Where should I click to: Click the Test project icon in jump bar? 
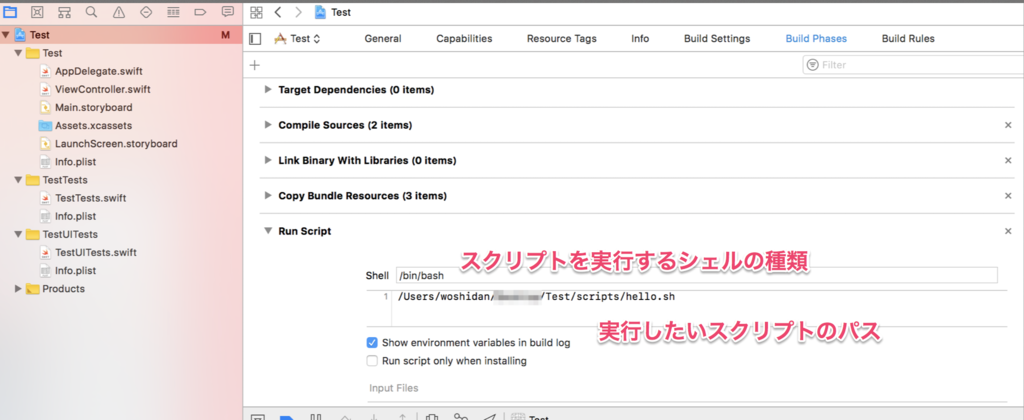tap(320, 12)
